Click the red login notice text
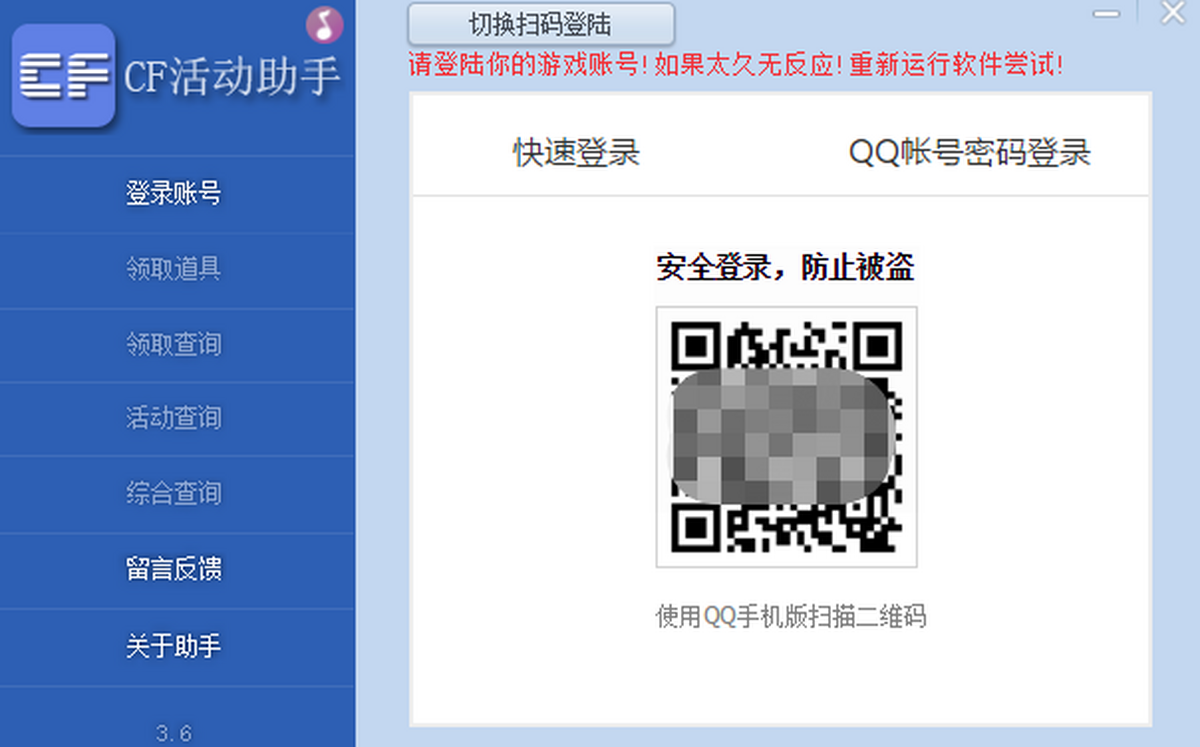 pos(736,66)
